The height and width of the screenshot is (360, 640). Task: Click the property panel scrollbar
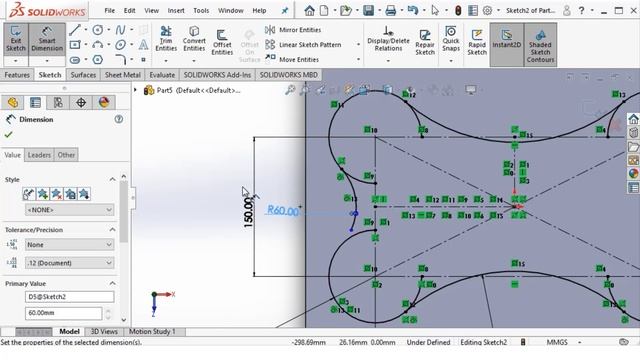click(124, 212)
